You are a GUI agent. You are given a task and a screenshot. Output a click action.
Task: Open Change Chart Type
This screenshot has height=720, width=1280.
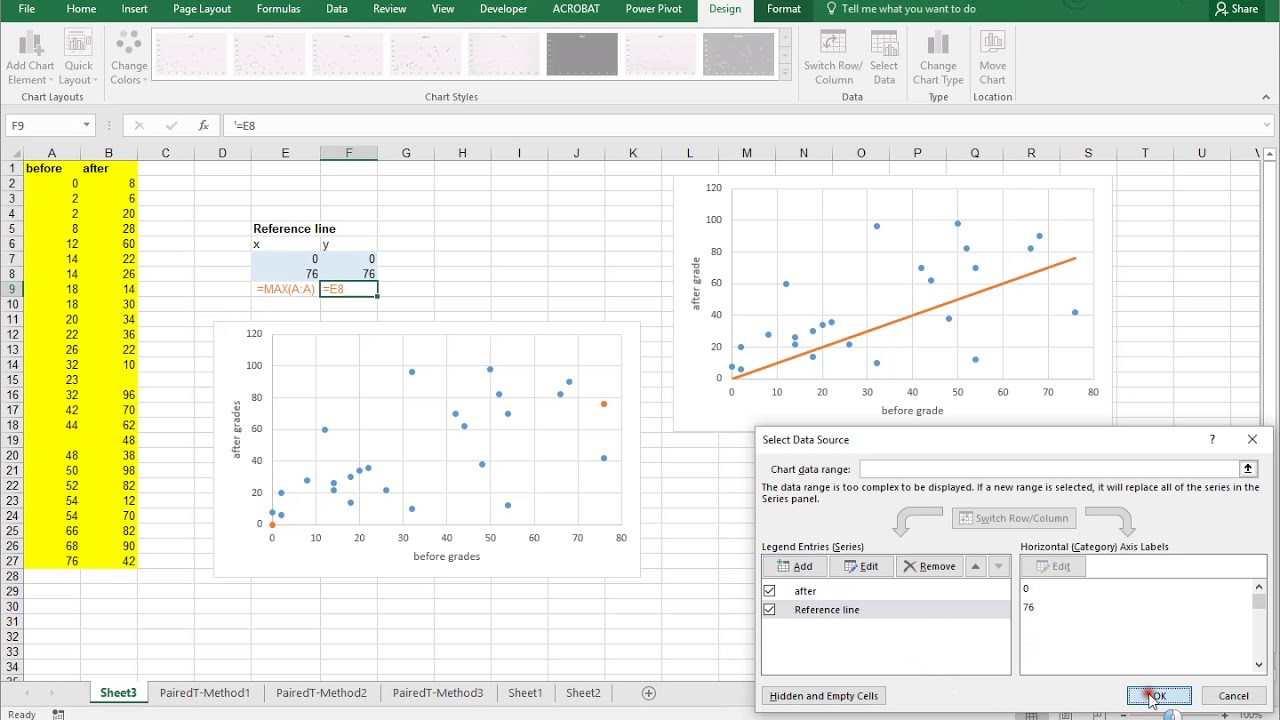(938, 58)
